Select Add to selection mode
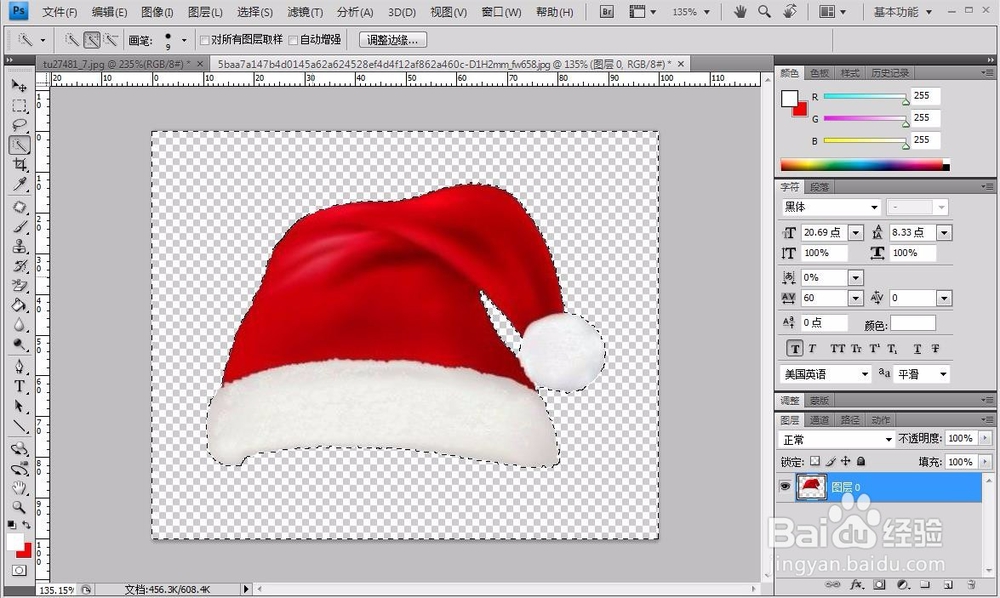Viewport: 1000px width, 598px height. [92, 40]
